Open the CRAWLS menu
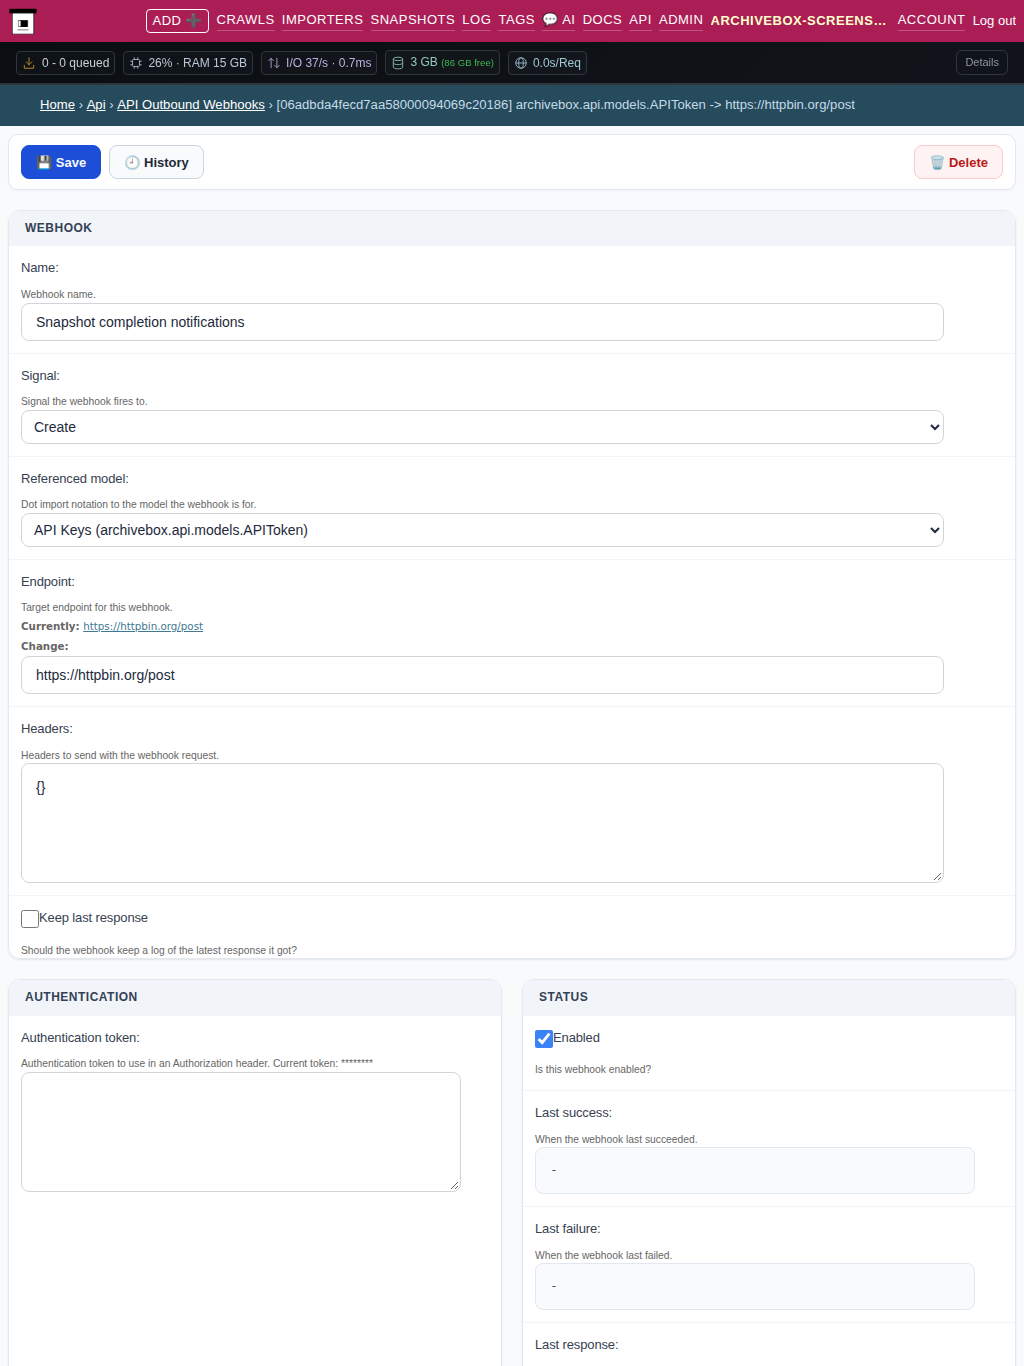This screenshot has width=1024, height=1366. coord(245,20)
